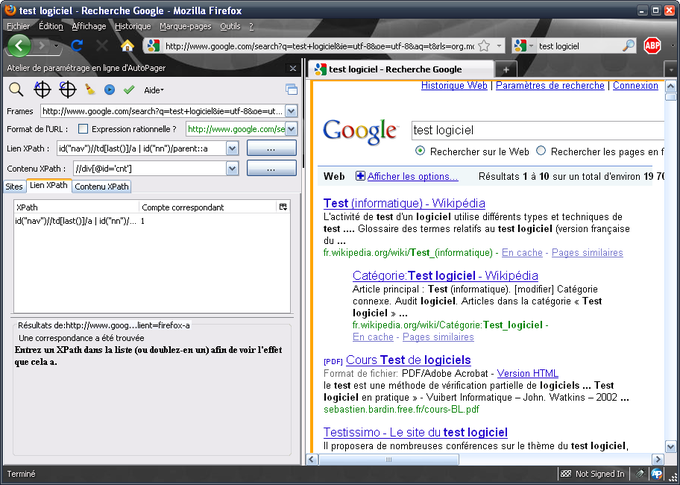This screenshot has height=485, width=680.
Task: Expand the Contenu XPath dropdown arrow
Action: pos(232,168)
